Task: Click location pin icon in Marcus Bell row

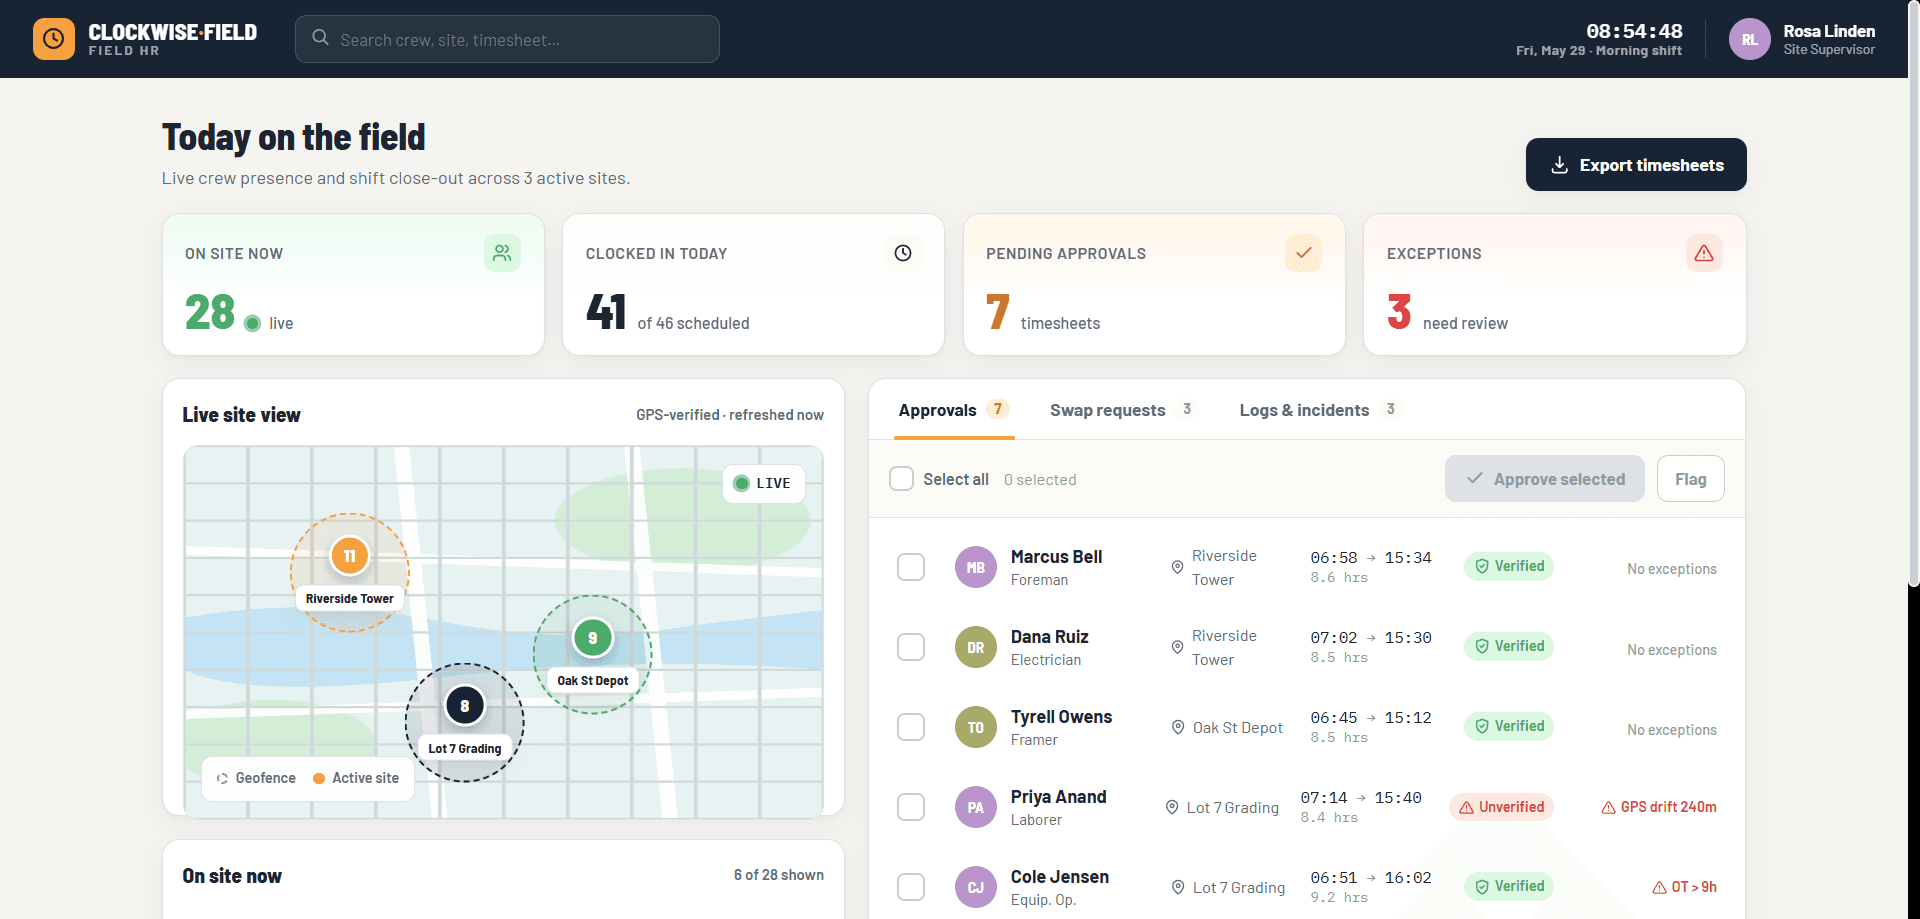Action: (x=1177, y=567)
